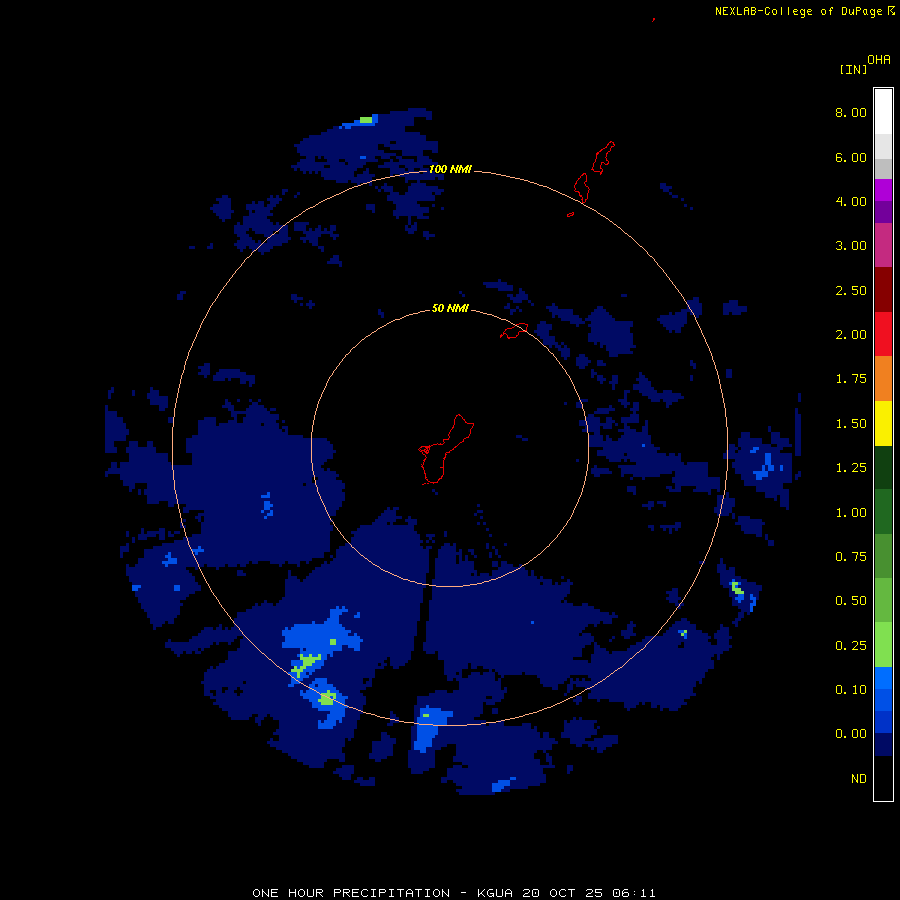
Task: Click the [IN] units label
Action: pyautogui.click(x=854, y=69)
